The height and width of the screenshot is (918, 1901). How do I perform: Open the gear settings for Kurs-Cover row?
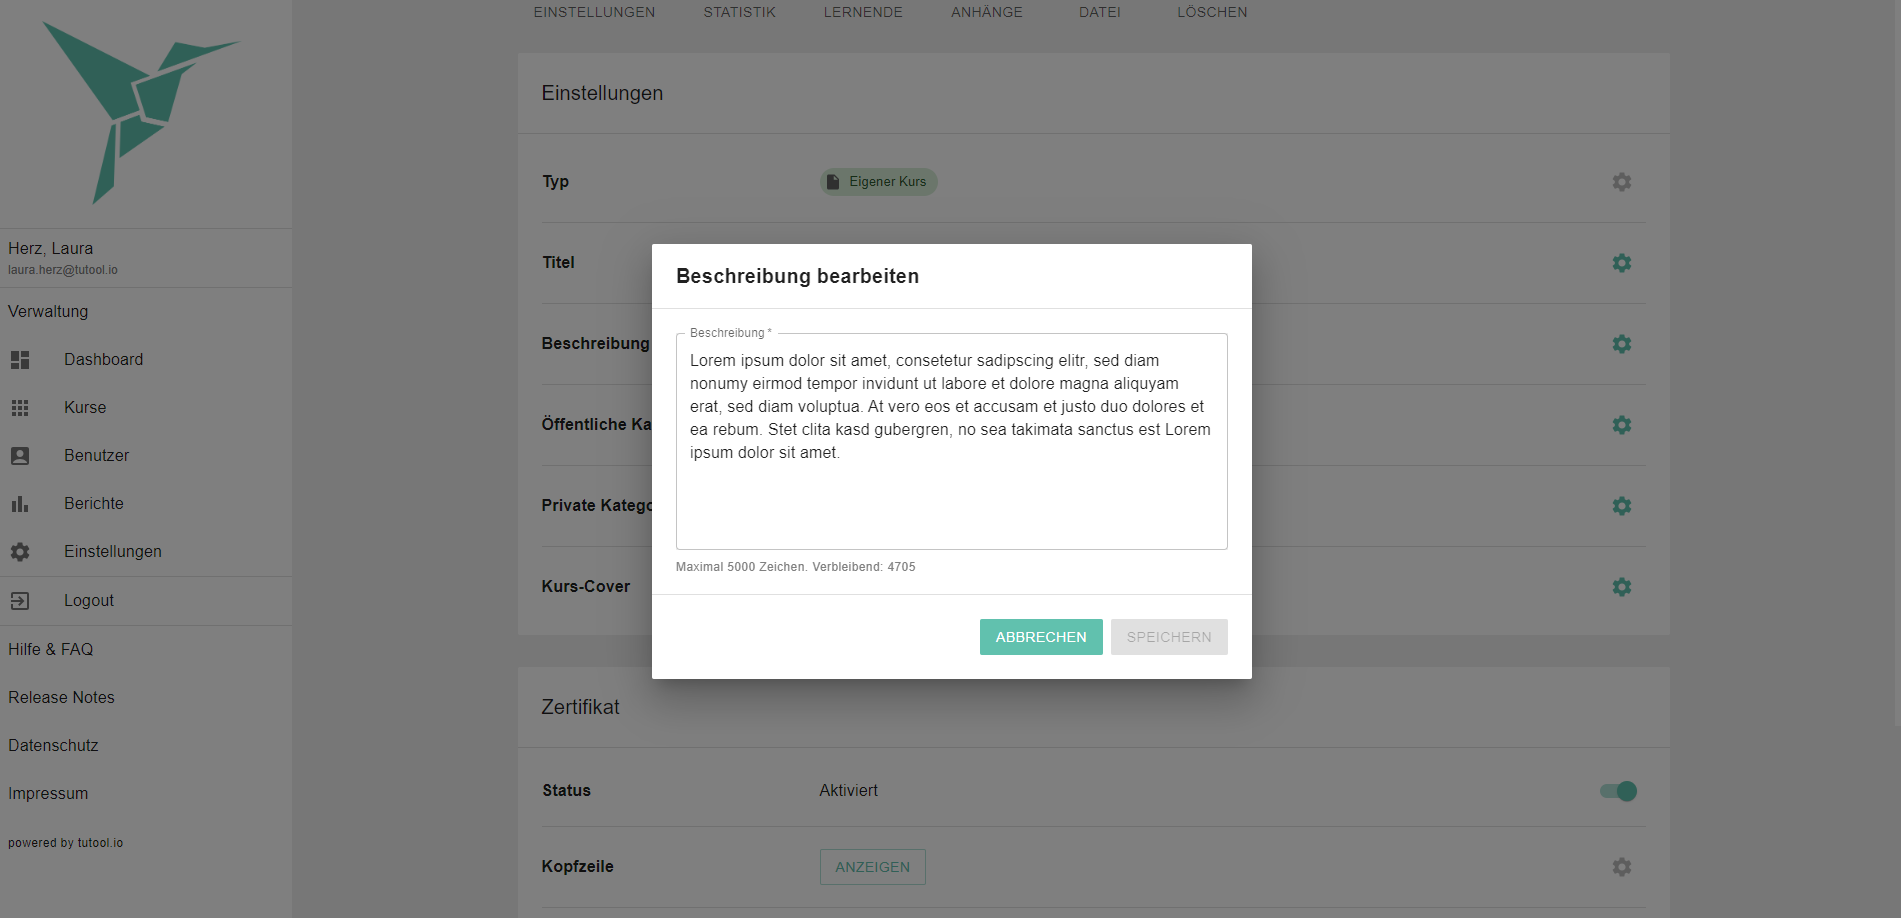coord(1621,587)
